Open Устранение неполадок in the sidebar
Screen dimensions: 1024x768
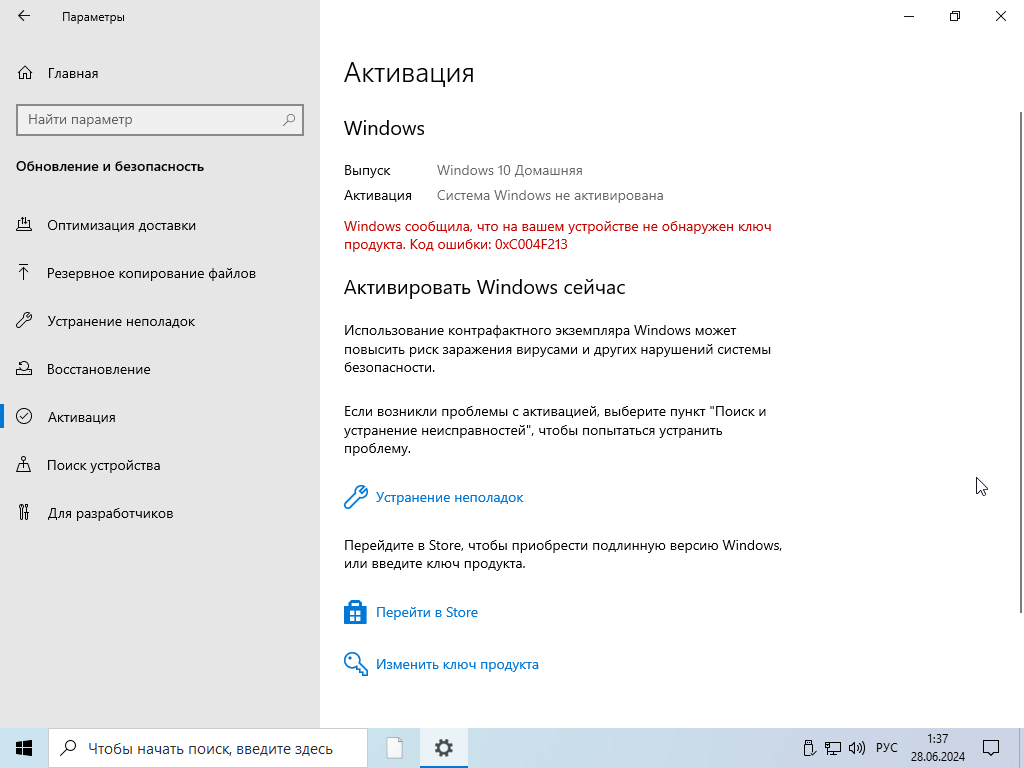[x=121, y=321]
